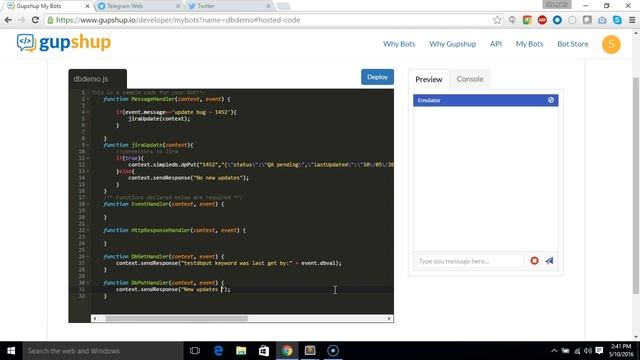640x360 pixels.
Task: Click the jiraUpdate(context); call on line 5
Action: 159,119
